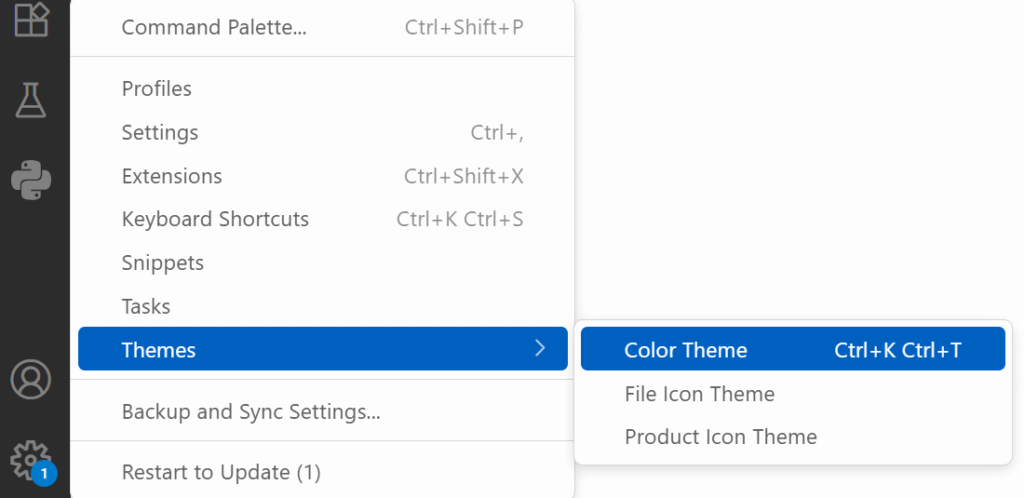
Task: Open the Python sidebar icon
Action: click(x=30, y=179)
